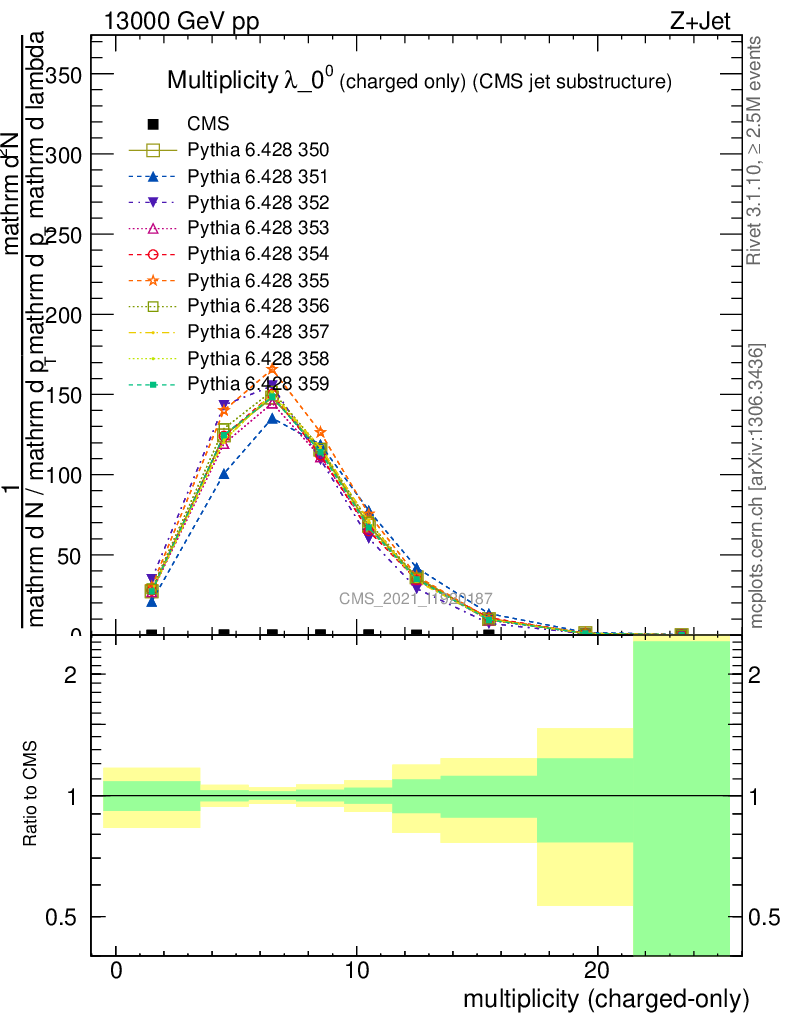Click the Pythia 6.428 351 blue triangle marker
The width and height of the screenshot is (786, 1024).
point(153,176)
